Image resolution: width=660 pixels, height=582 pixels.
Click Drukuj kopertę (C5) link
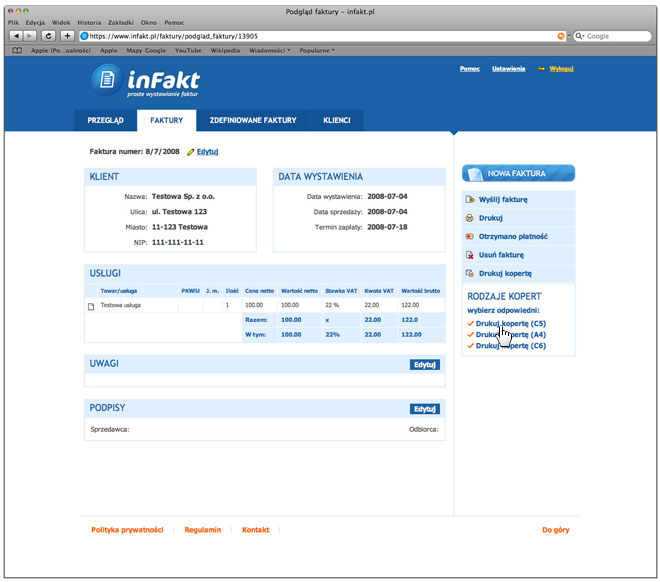click(x=511, y=324)
